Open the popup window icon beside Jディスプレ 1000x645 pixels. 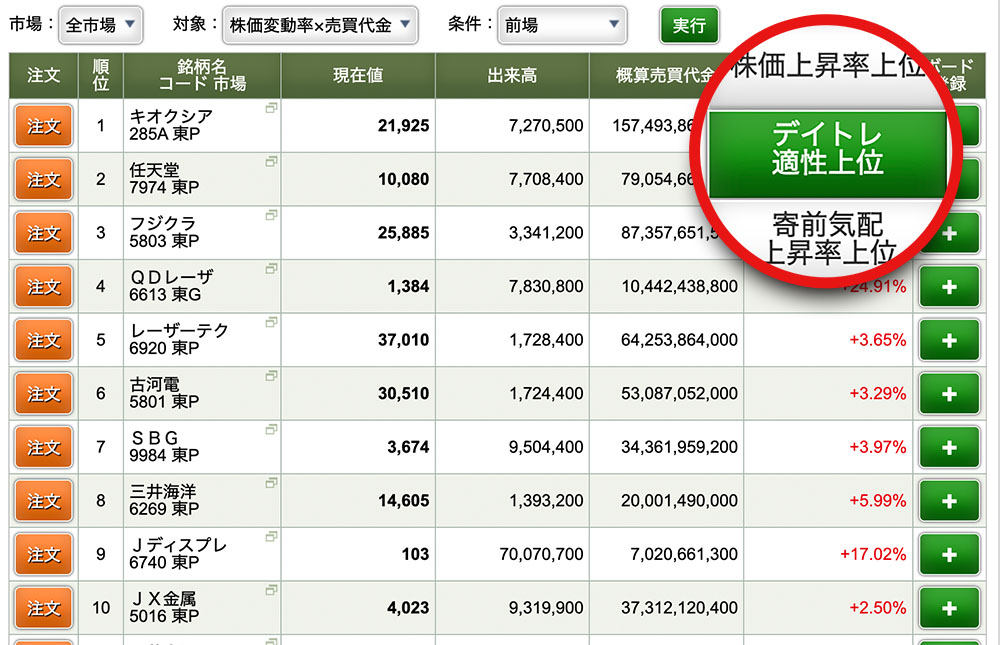pos(271,537)
